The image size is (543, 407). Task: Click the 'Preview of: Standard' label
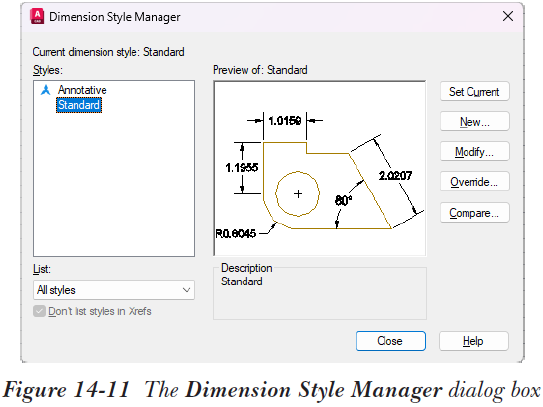tap(260, 70)
